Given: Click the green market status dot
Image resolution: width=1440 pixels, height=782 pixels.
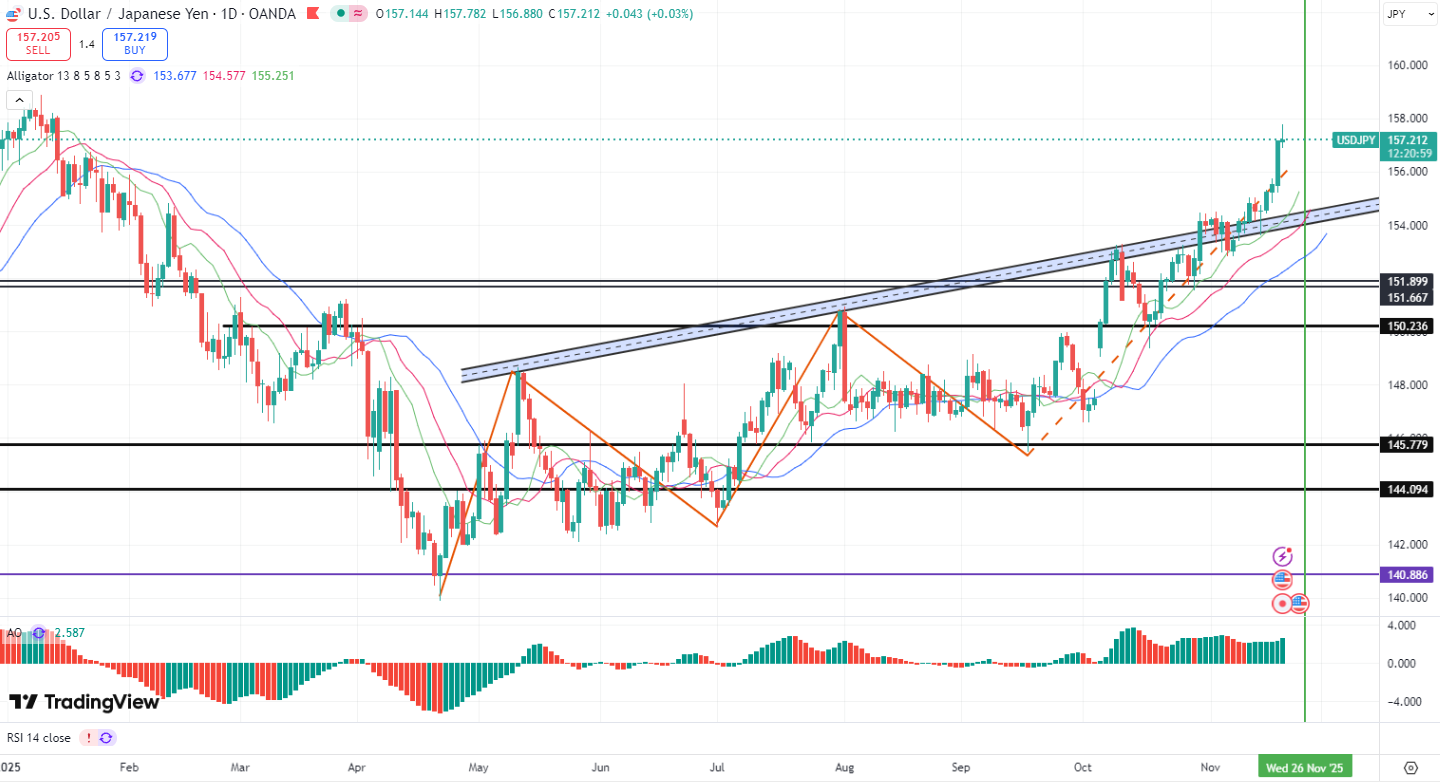Looking at the screenshot, I should (x=342, y=14).
